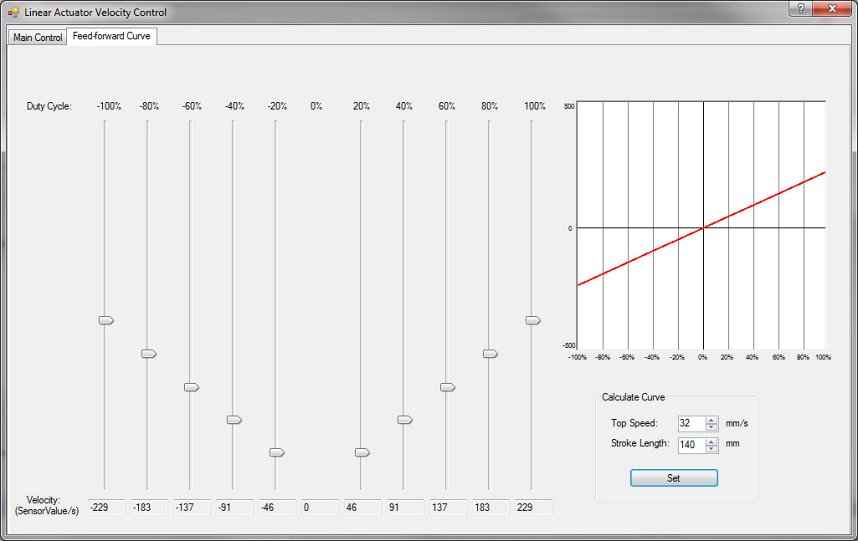Screen dimensions: 858x541
Task: Click the Top Speed label
Action: point(634,423)
